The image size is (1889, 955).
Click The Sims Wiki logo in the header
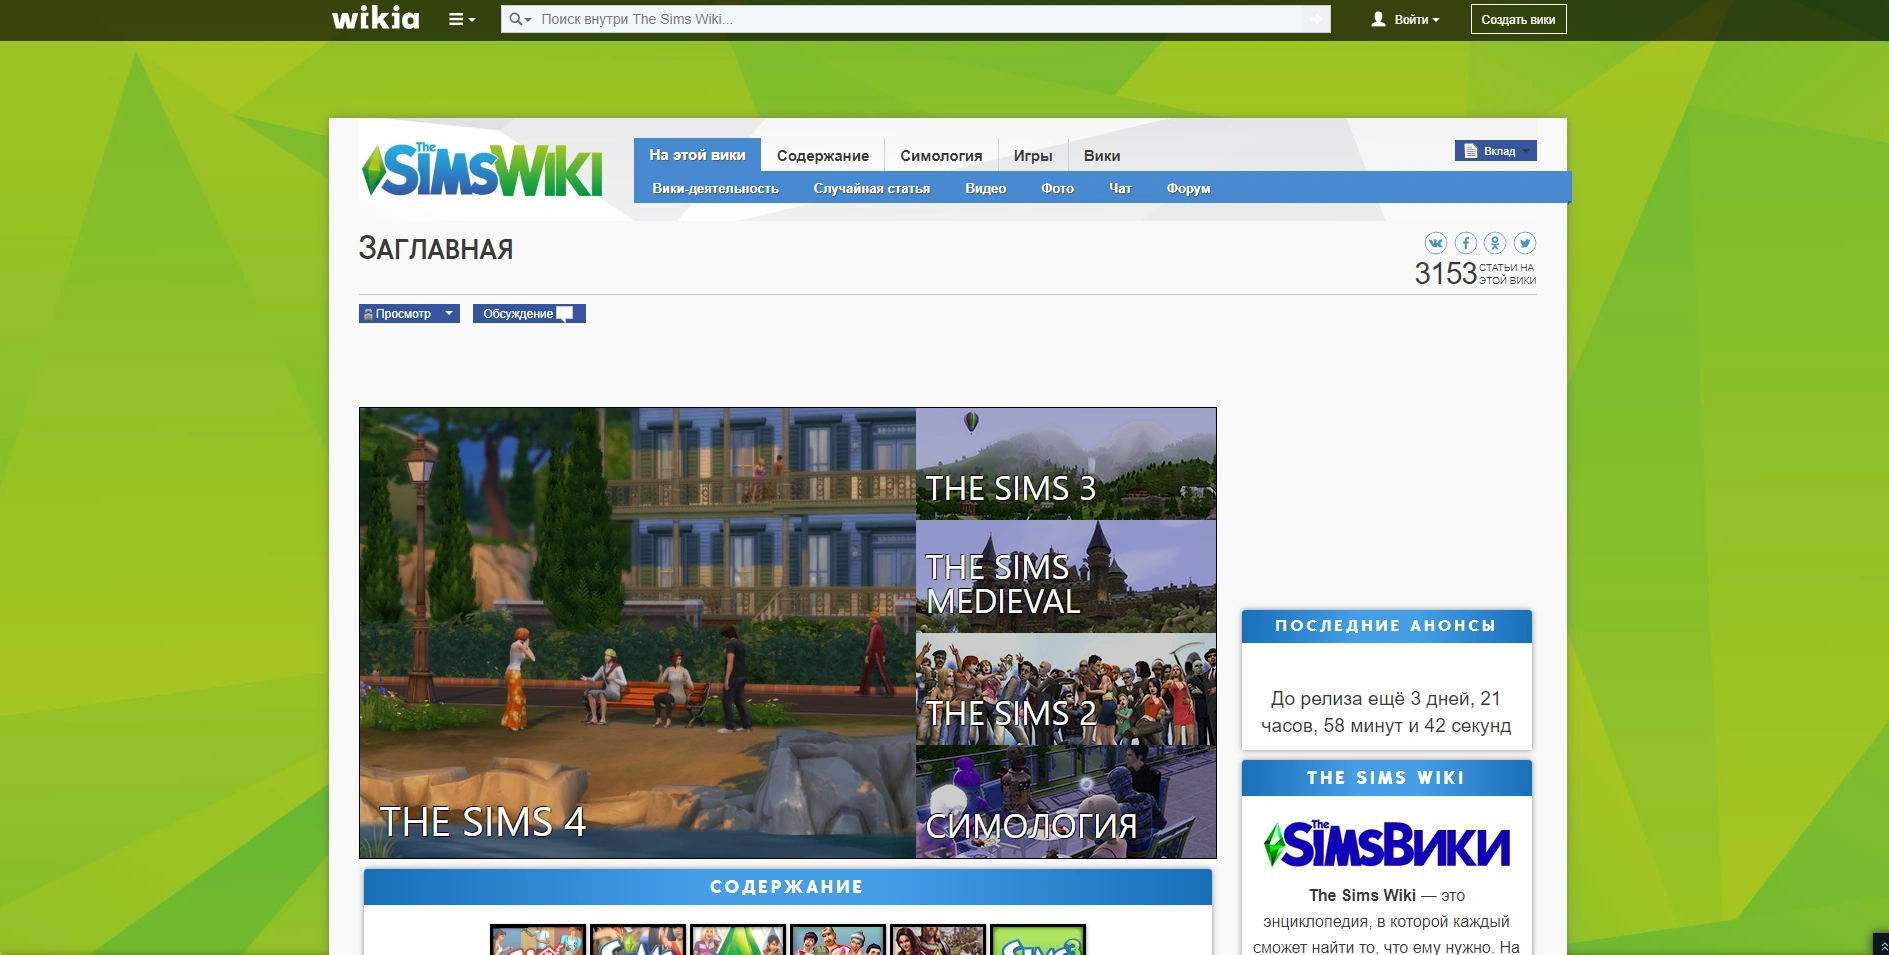click(x=483, y=169)
